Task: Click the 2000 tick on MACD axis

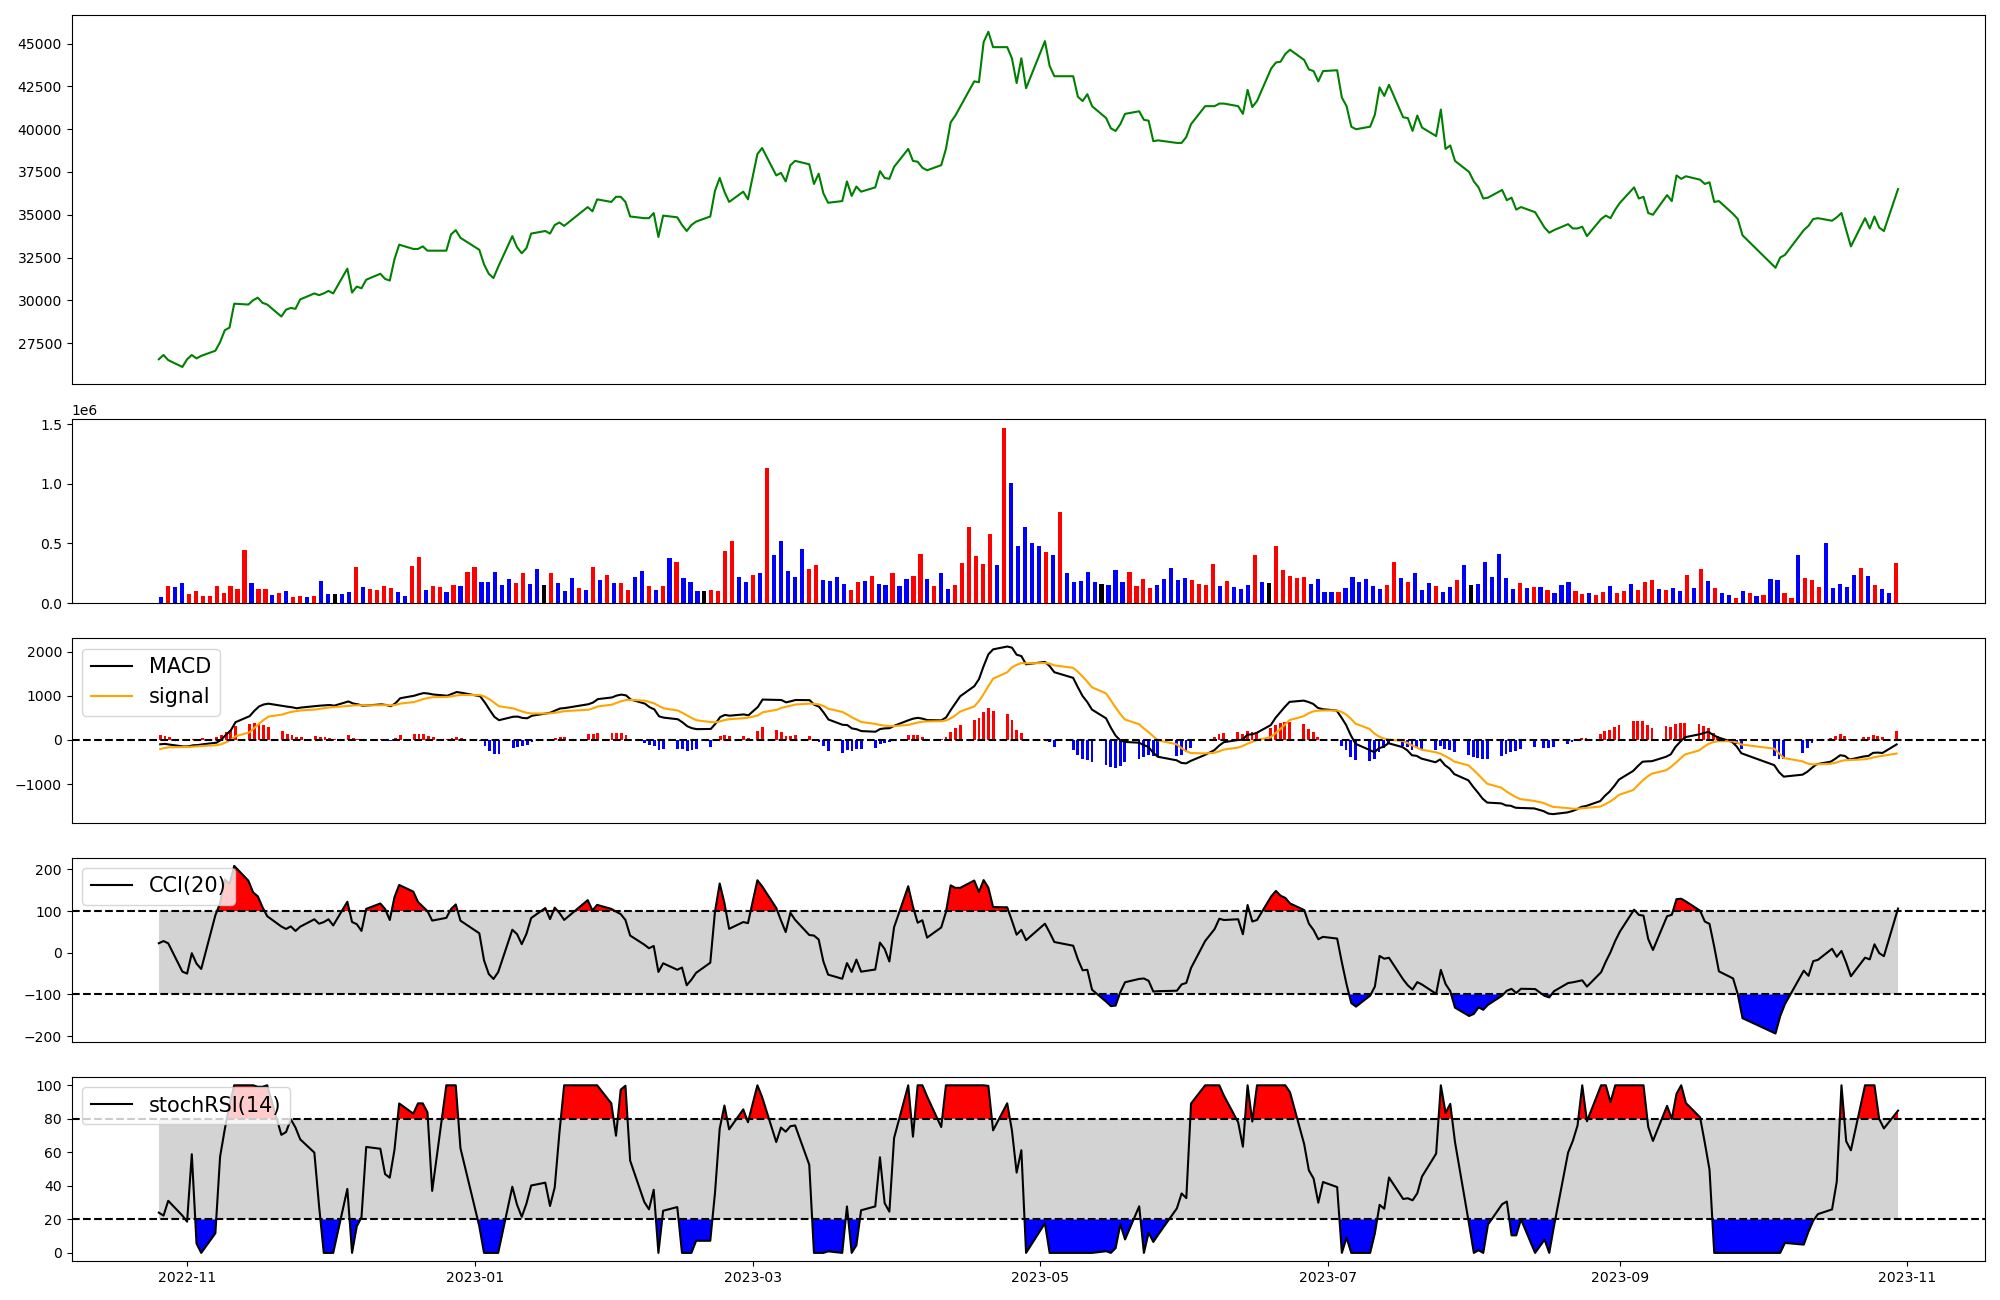Action: click(45, 652)
